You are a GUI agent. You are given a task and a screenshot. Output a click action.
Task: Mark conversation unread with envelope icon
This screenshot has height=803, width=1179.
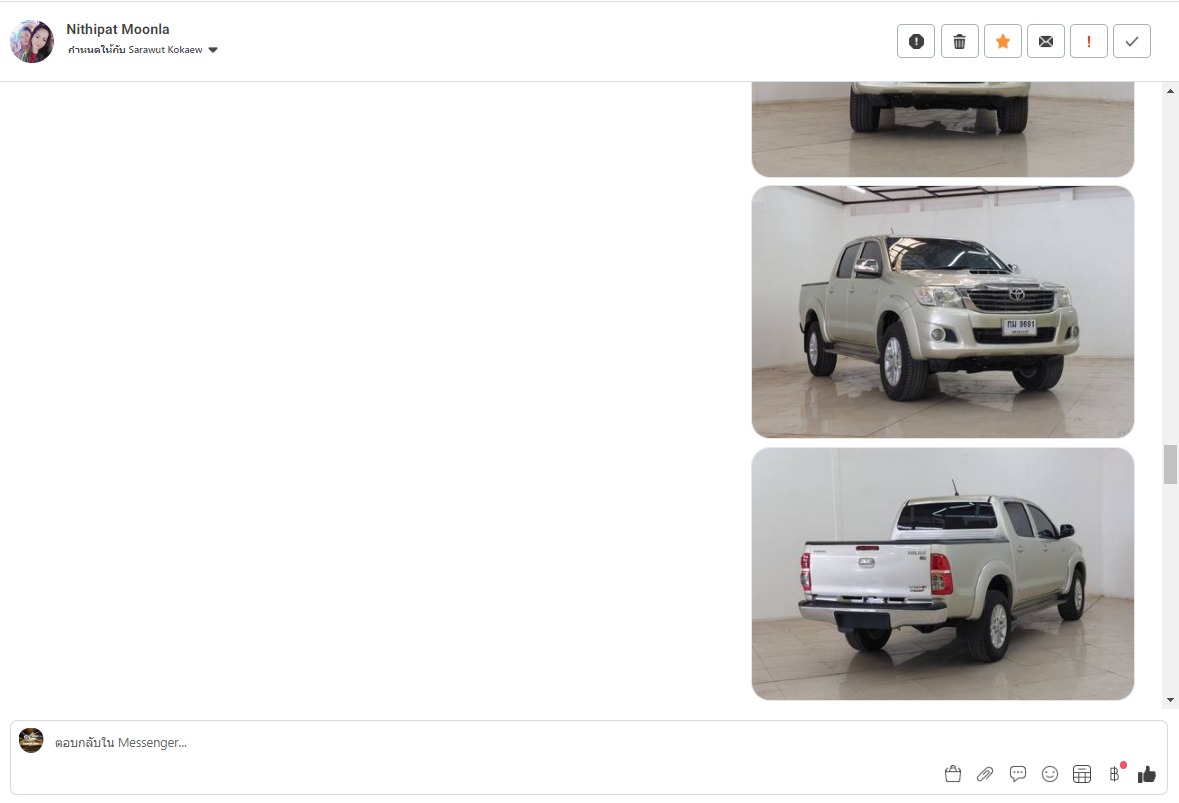(1045, 41)
